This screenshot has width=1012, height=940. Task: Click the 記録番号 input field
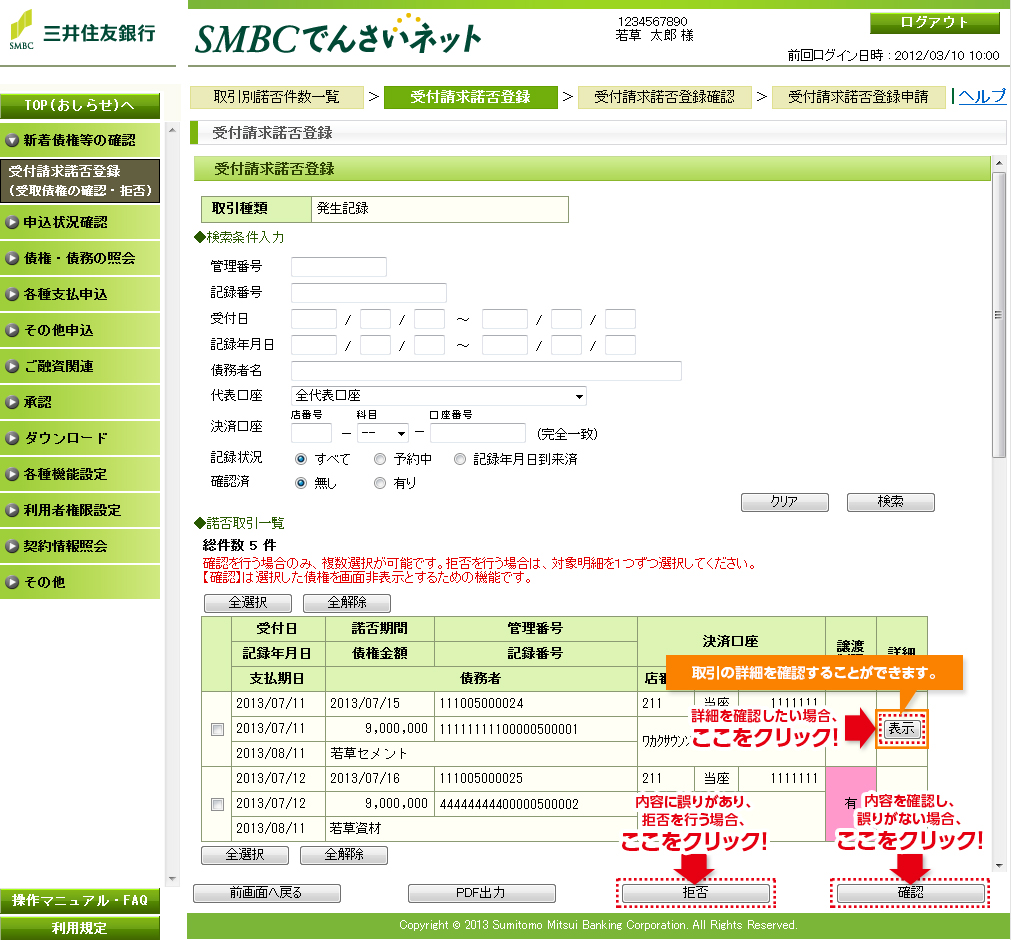(x=369, y=292)
